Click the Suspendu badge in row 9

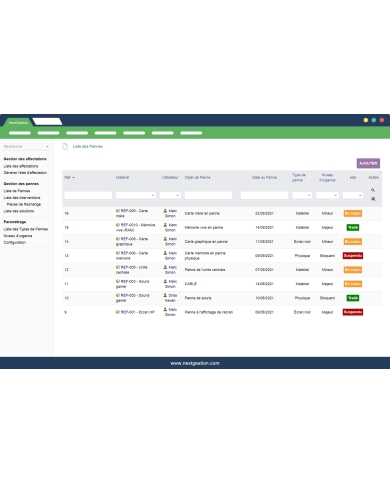pyautogui.click(x=353, y=312)
